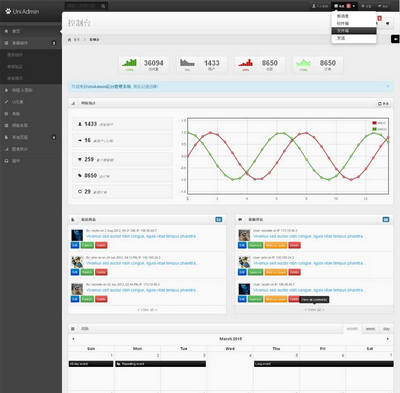
Task: Click the red bar chart beside 8650
Action: click(246, 62)
